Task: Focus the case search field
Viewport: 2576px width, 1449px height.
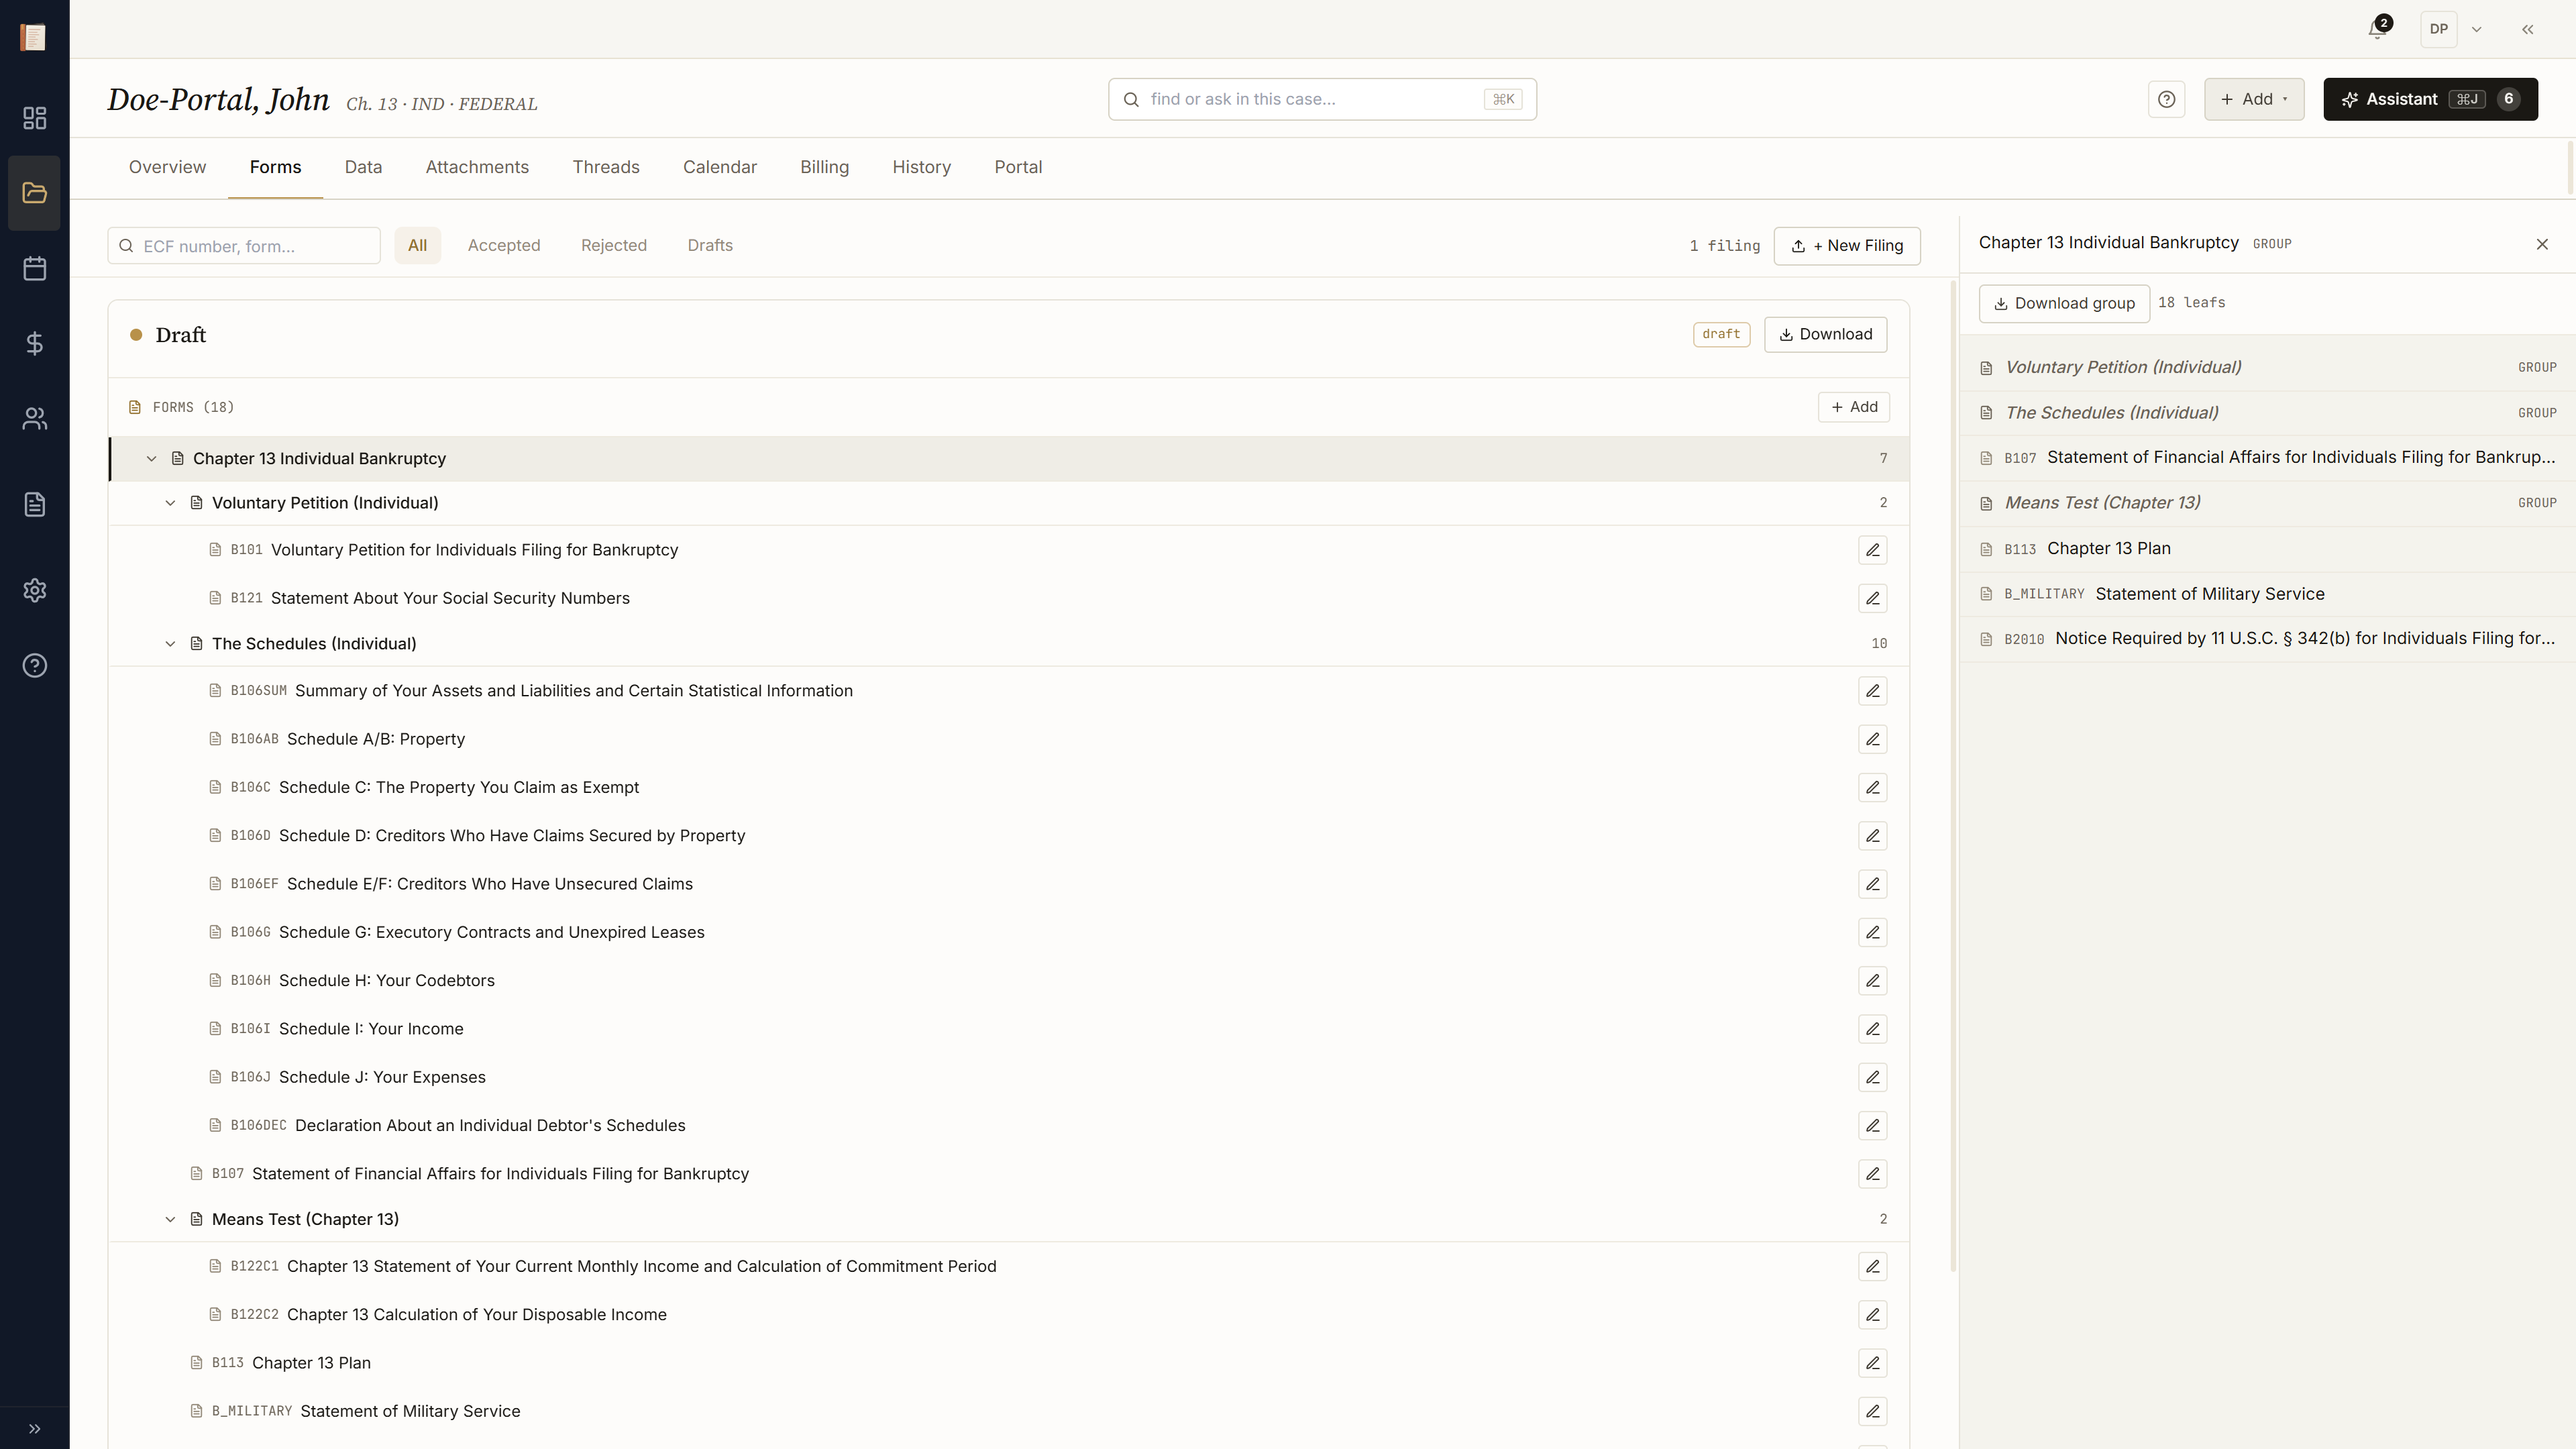Action: (x=1322, y=99)
